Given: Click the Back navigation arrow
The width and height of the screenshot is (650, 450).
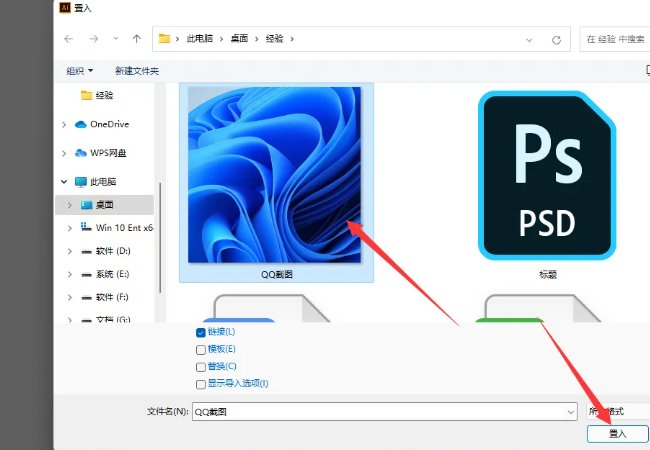Looking at the screenshot, I should point(68,39).
